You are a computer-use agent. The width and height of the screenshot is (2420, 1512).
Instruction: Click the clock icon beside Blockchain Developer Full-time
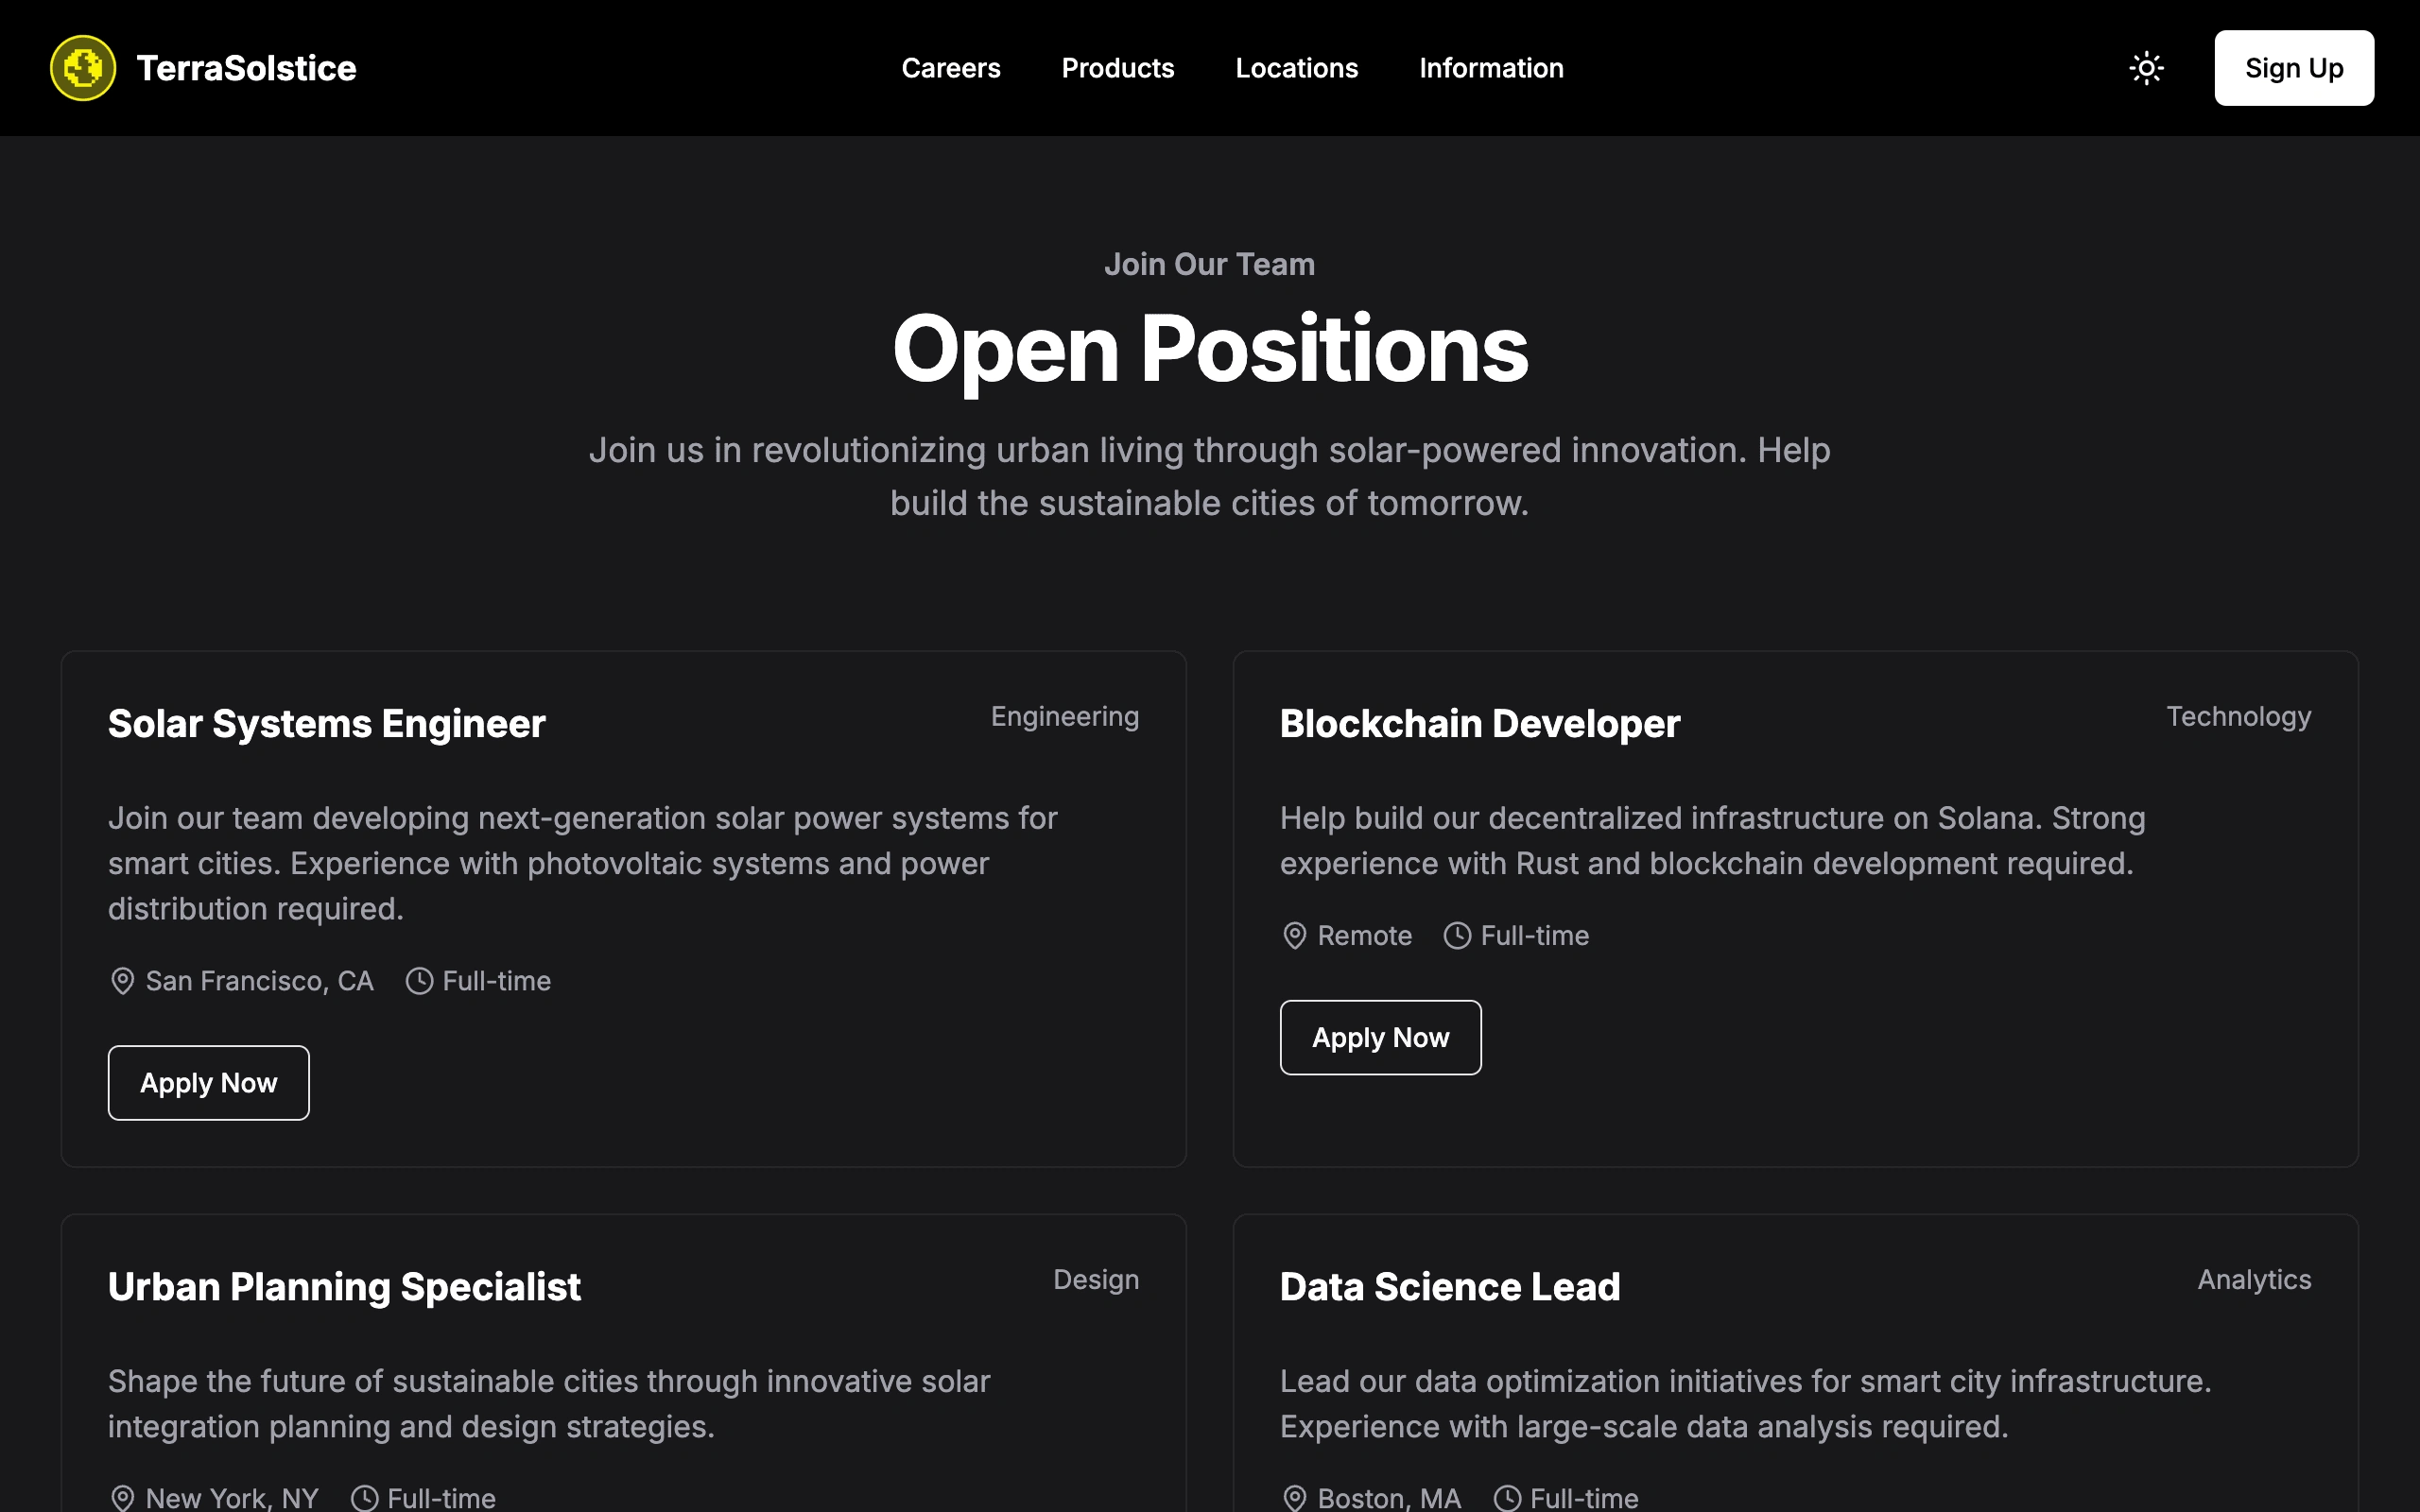tap(1457, 936)
